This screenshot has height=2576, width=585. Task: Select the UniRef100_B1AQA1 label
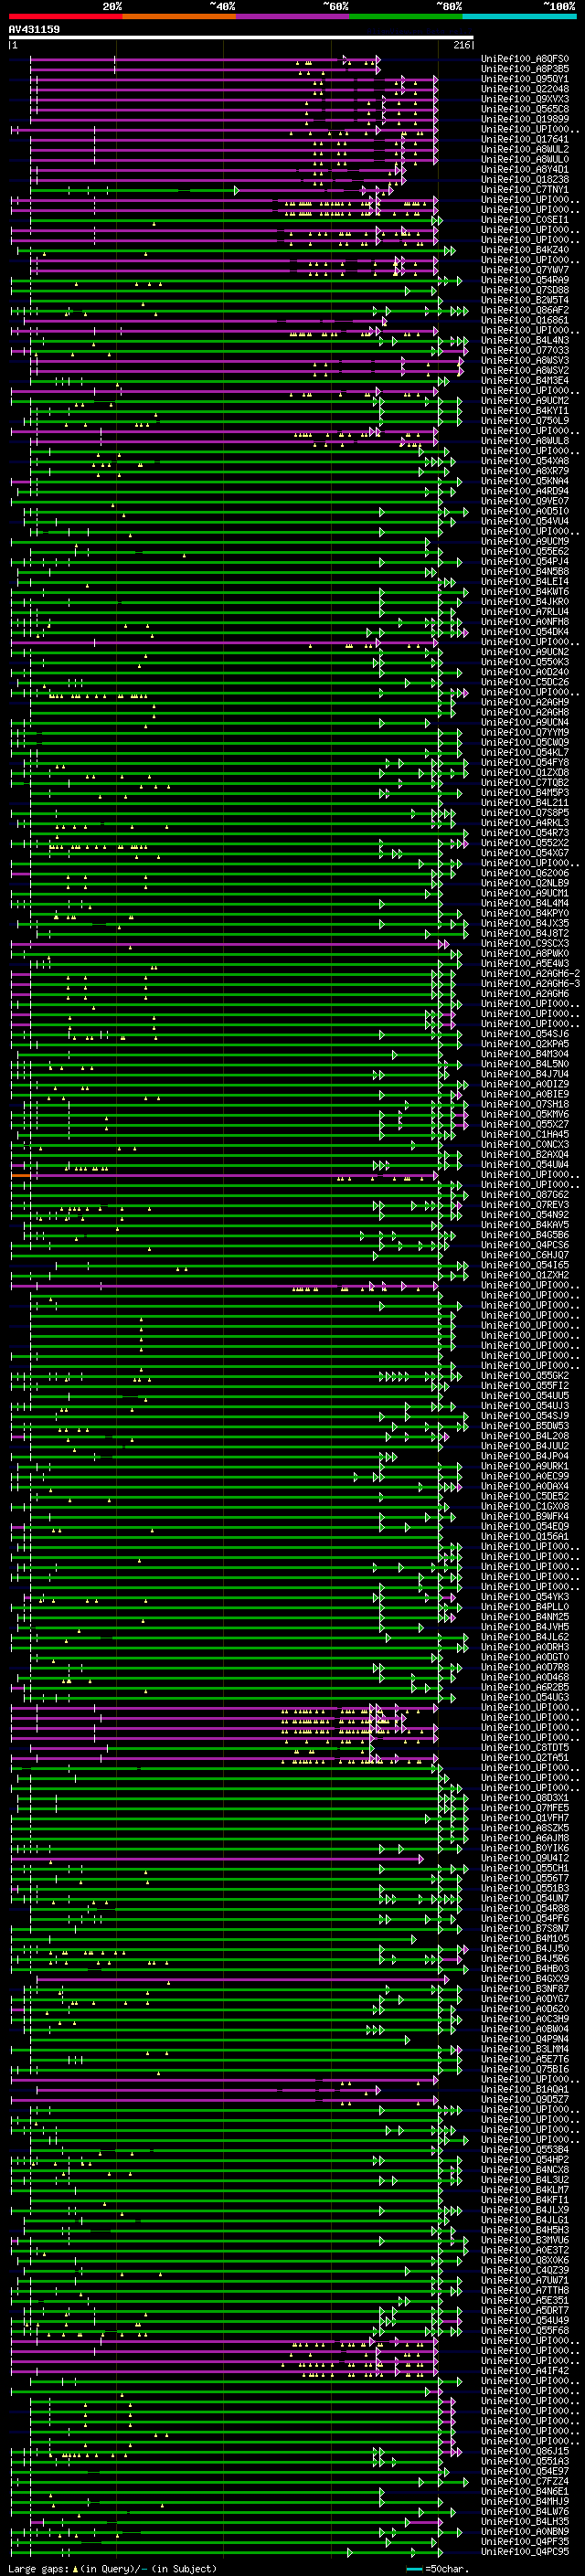(525, 2090)
